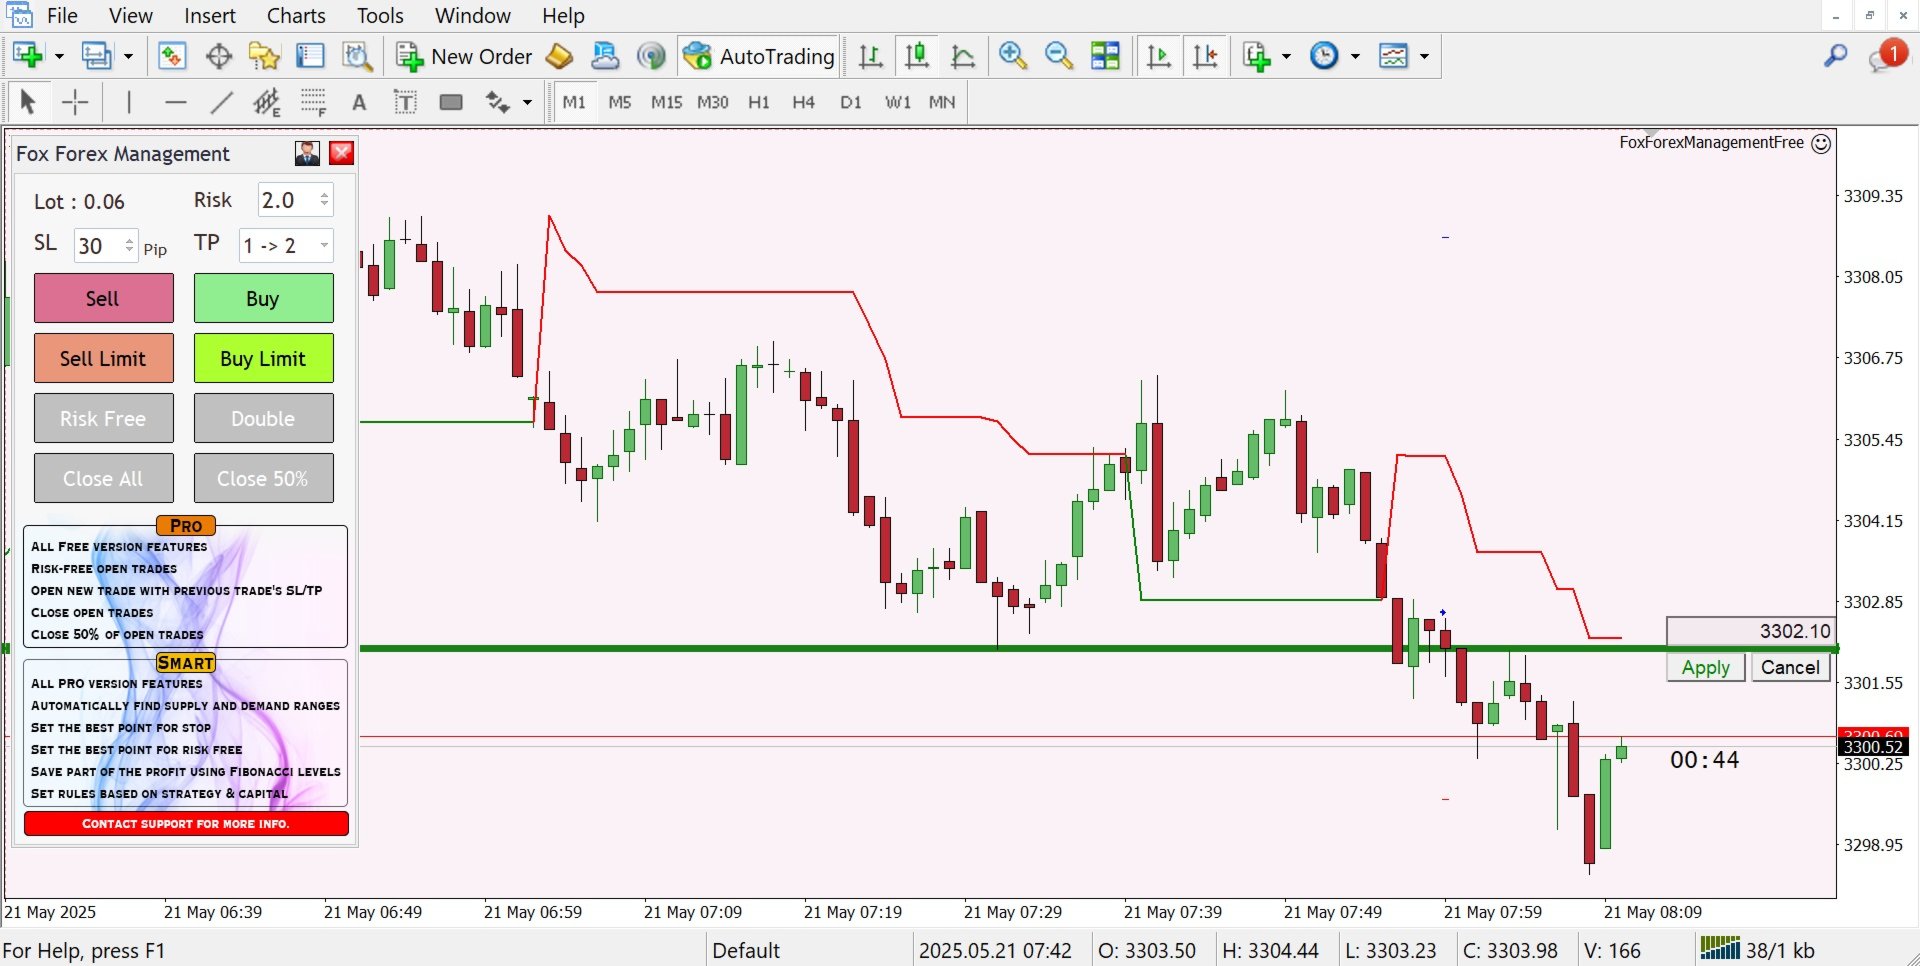
Task: Select the Crosshair tool
Action: click(x=75, y=102)
